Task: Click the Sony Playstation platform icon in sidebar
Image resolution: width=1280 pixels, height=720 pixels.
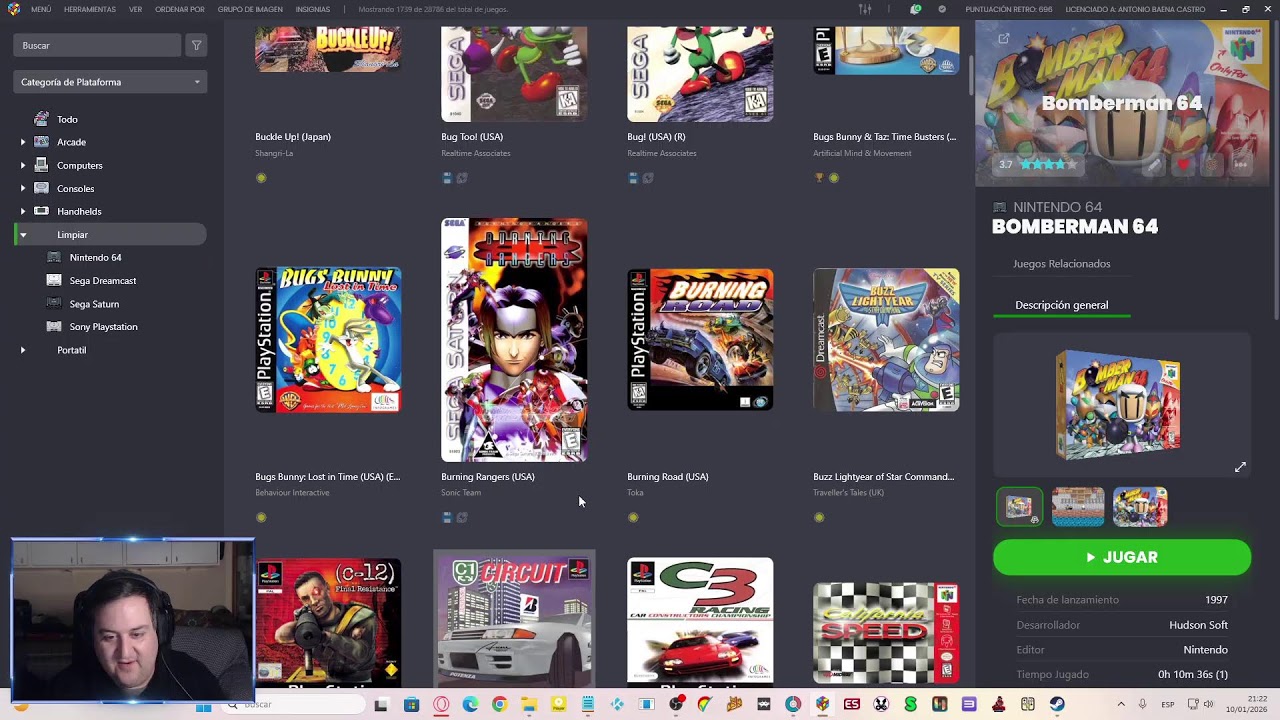Action: [x=54, y=326]
